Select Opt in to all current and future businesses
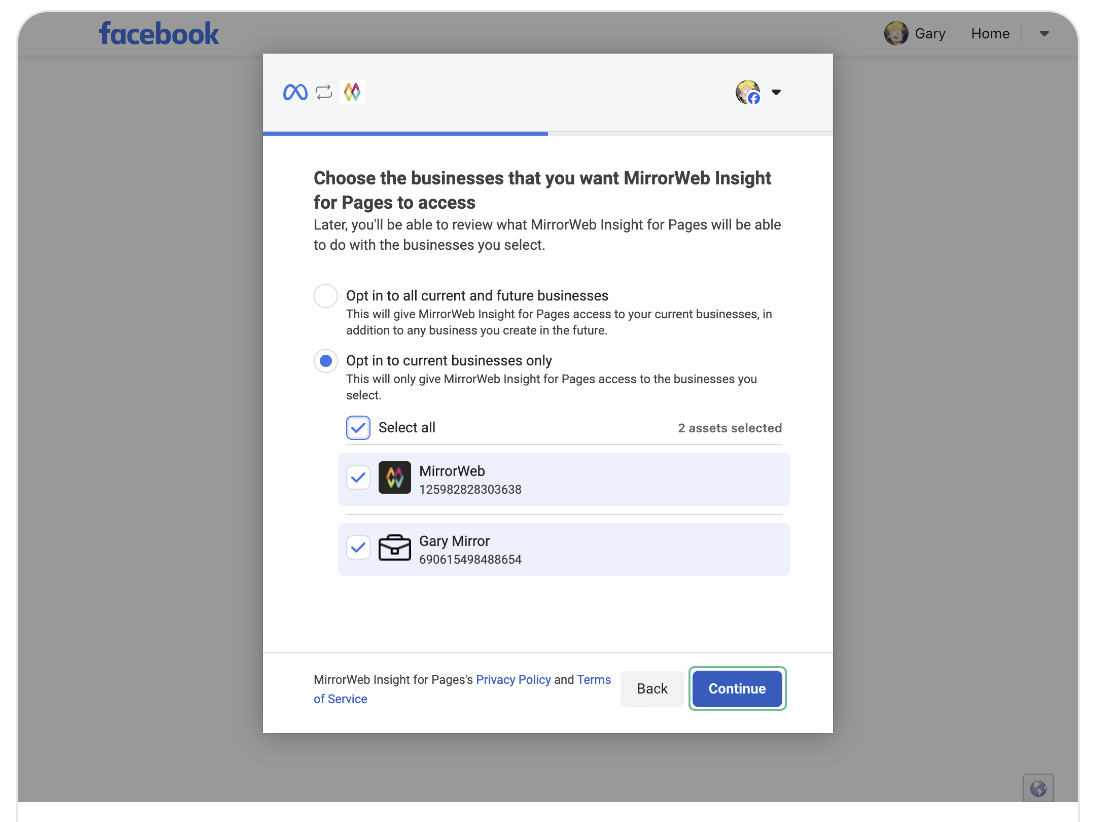The height and width of the screenshot is (822, 1096). pos(326,296)
